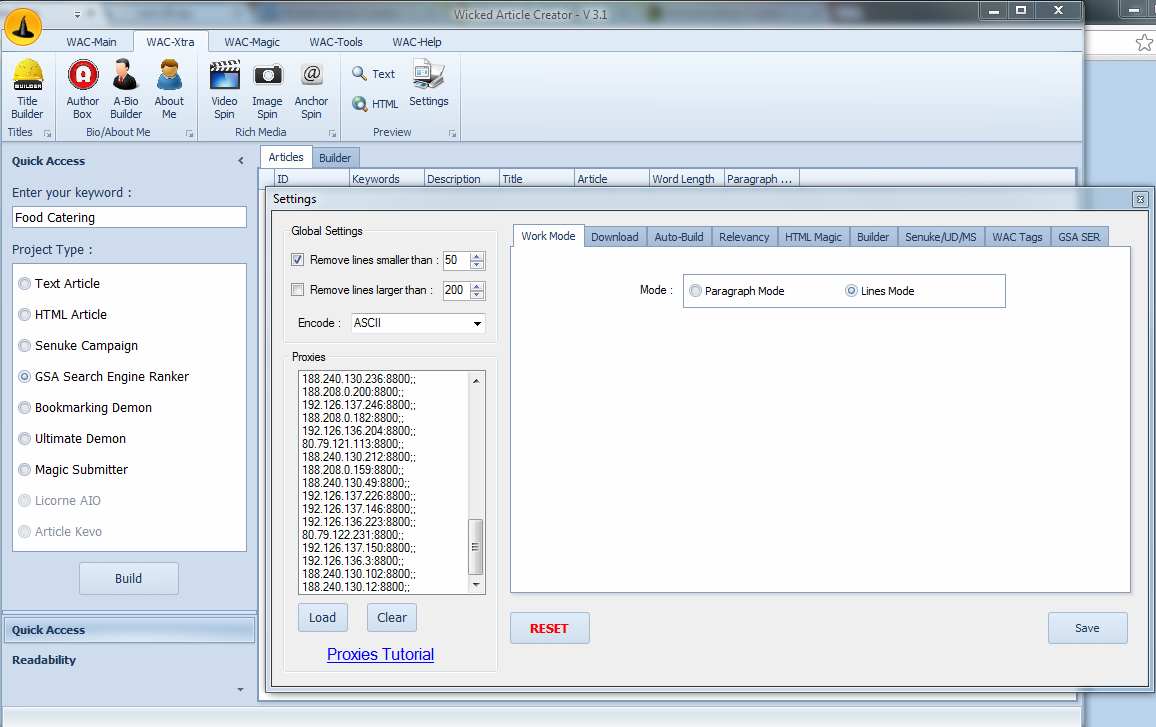Open Video Spin rich media tool
Image resolution: width=1156 pixels, height=727 pixels.
point(224,89)
